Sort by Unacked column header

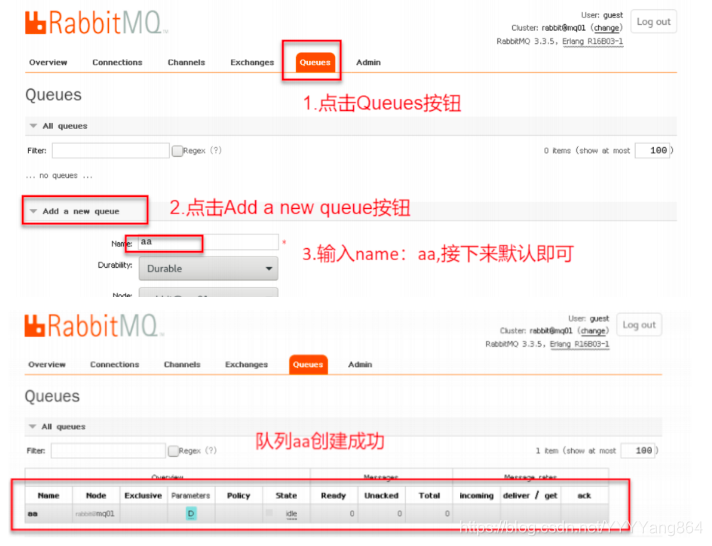[381, 496]
